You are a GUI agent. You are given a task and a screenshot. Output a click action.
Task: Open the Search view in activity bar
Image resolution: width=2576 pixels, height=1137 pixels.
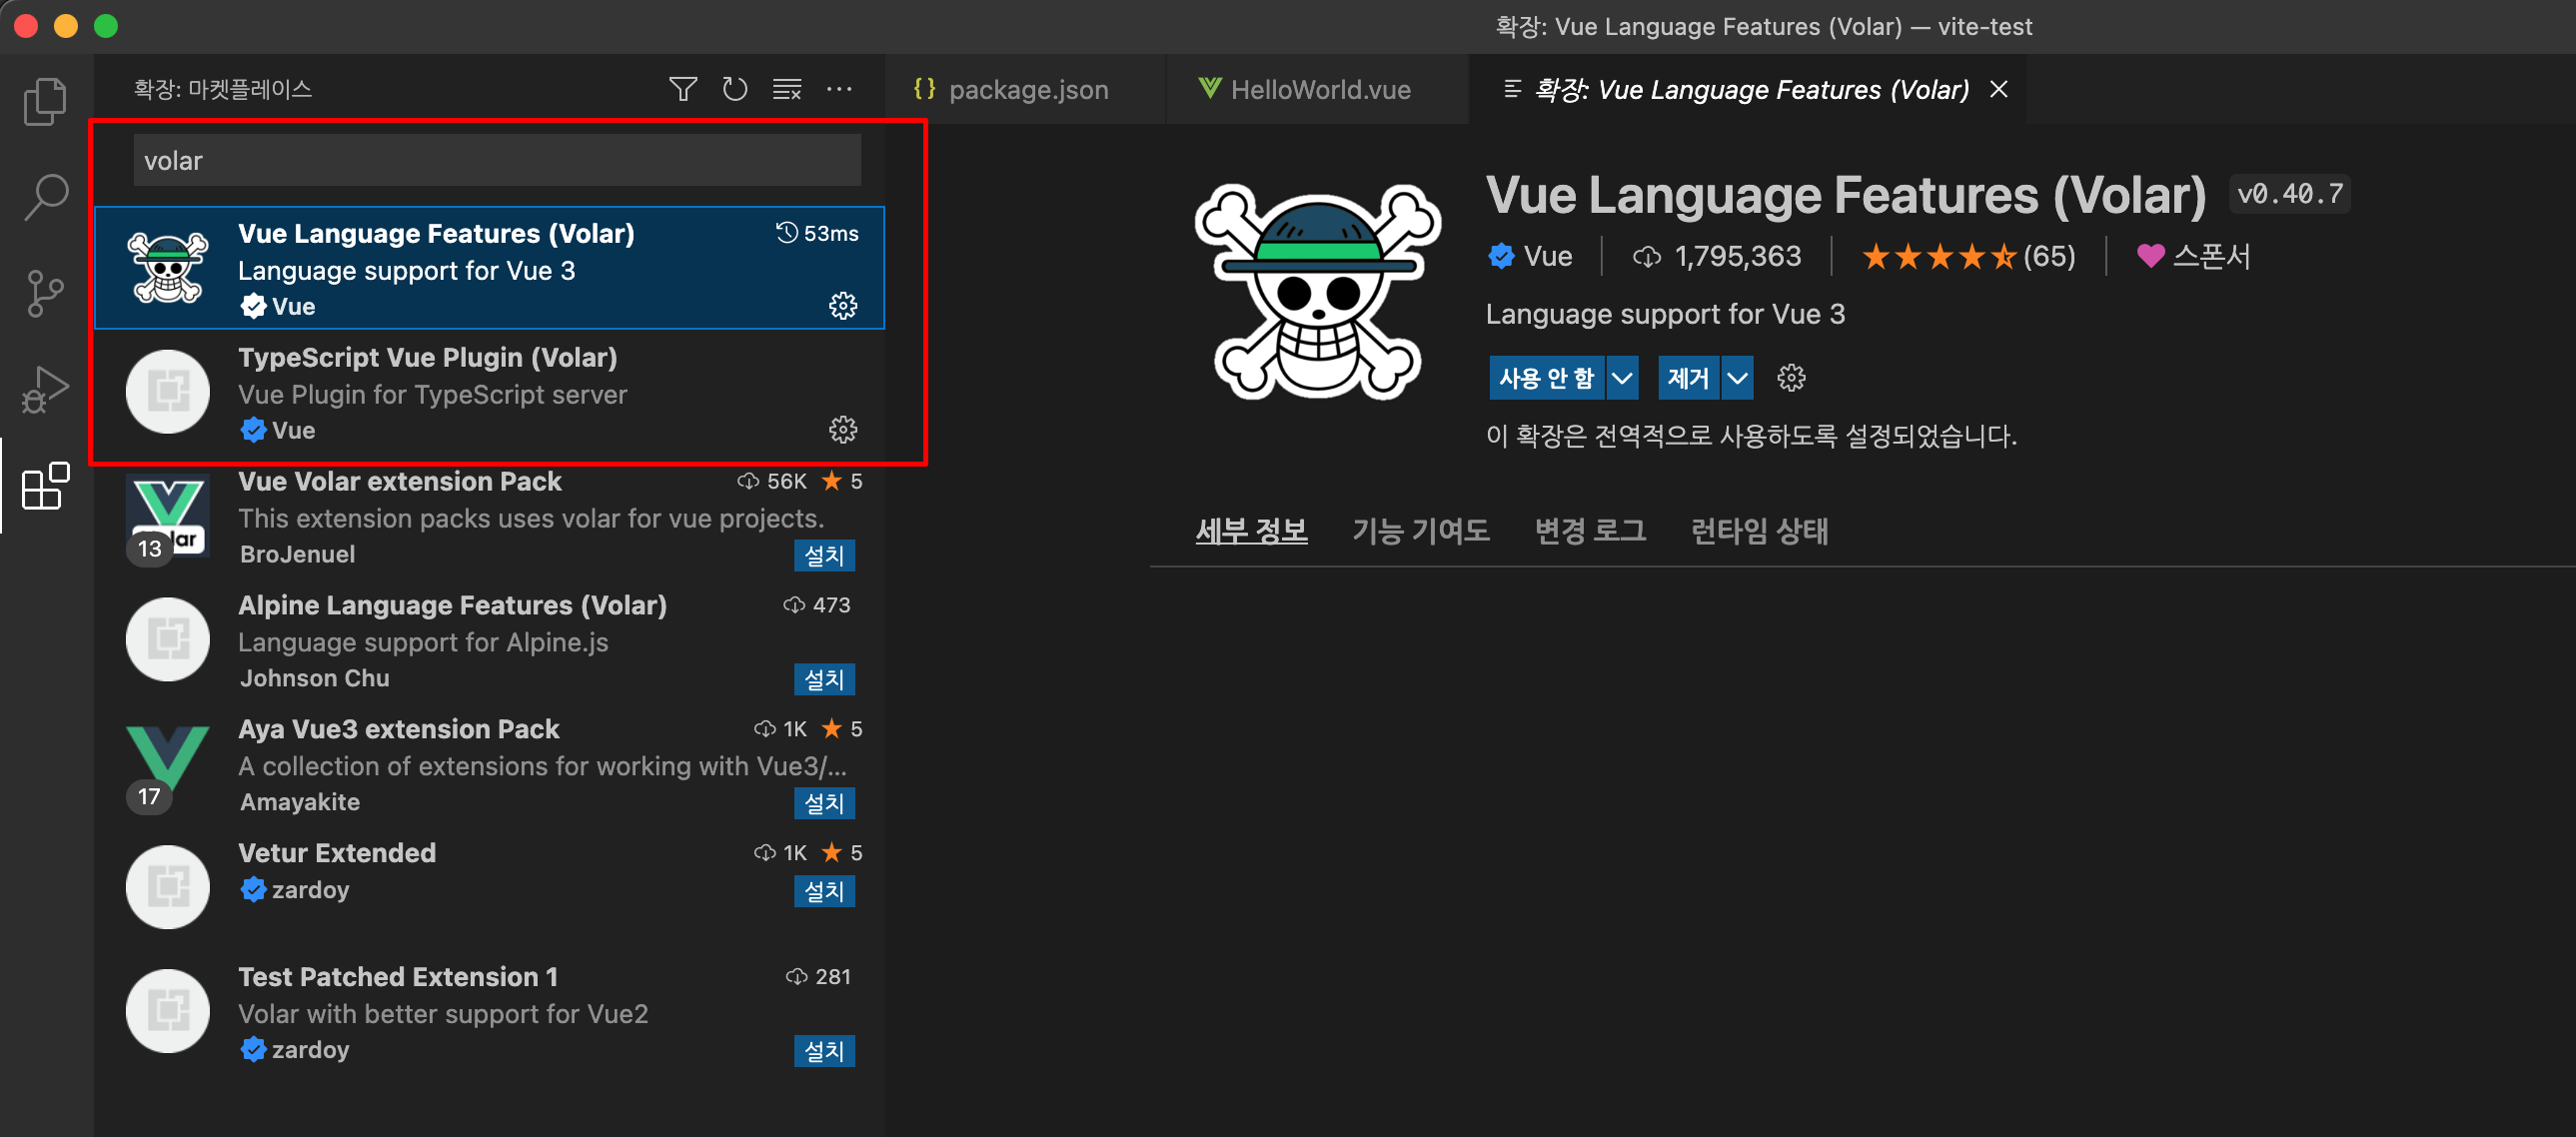point(45,197)
